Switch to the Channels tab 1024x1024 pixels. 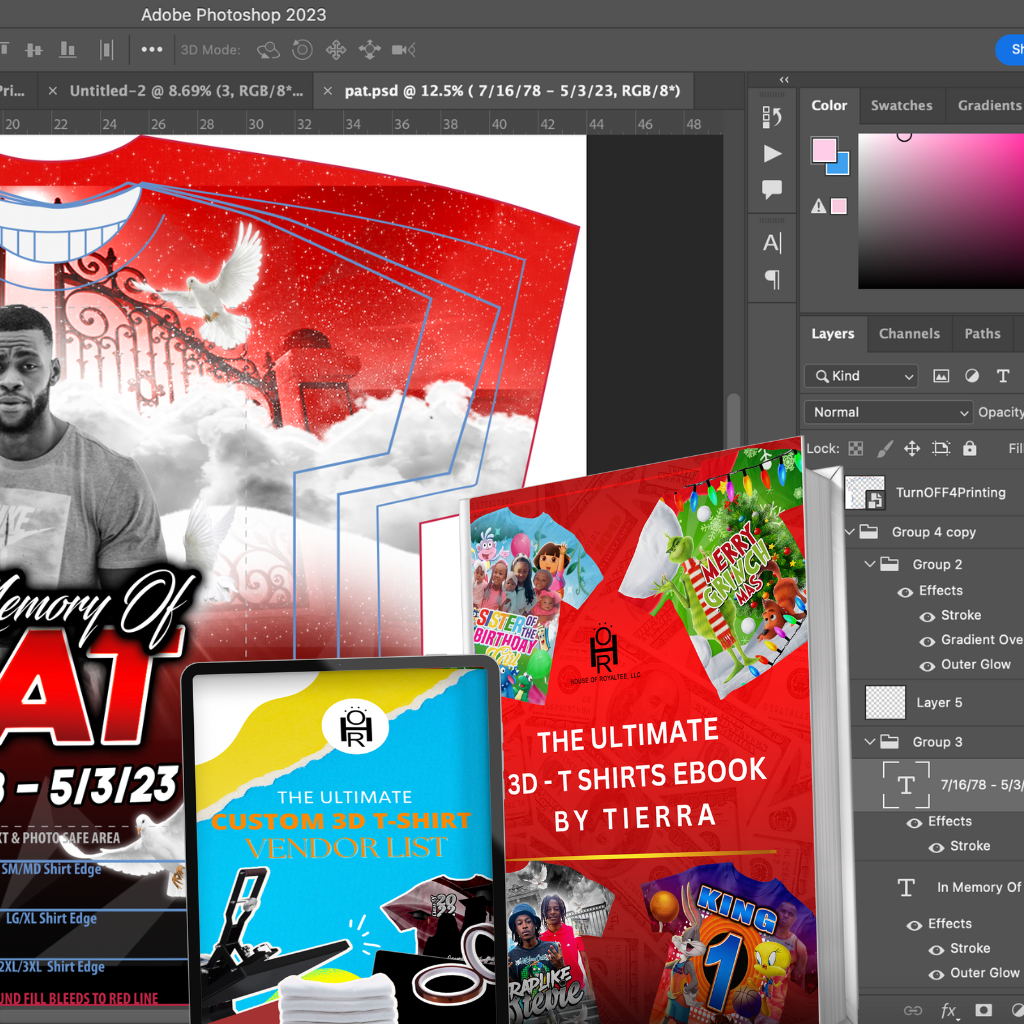909,334
